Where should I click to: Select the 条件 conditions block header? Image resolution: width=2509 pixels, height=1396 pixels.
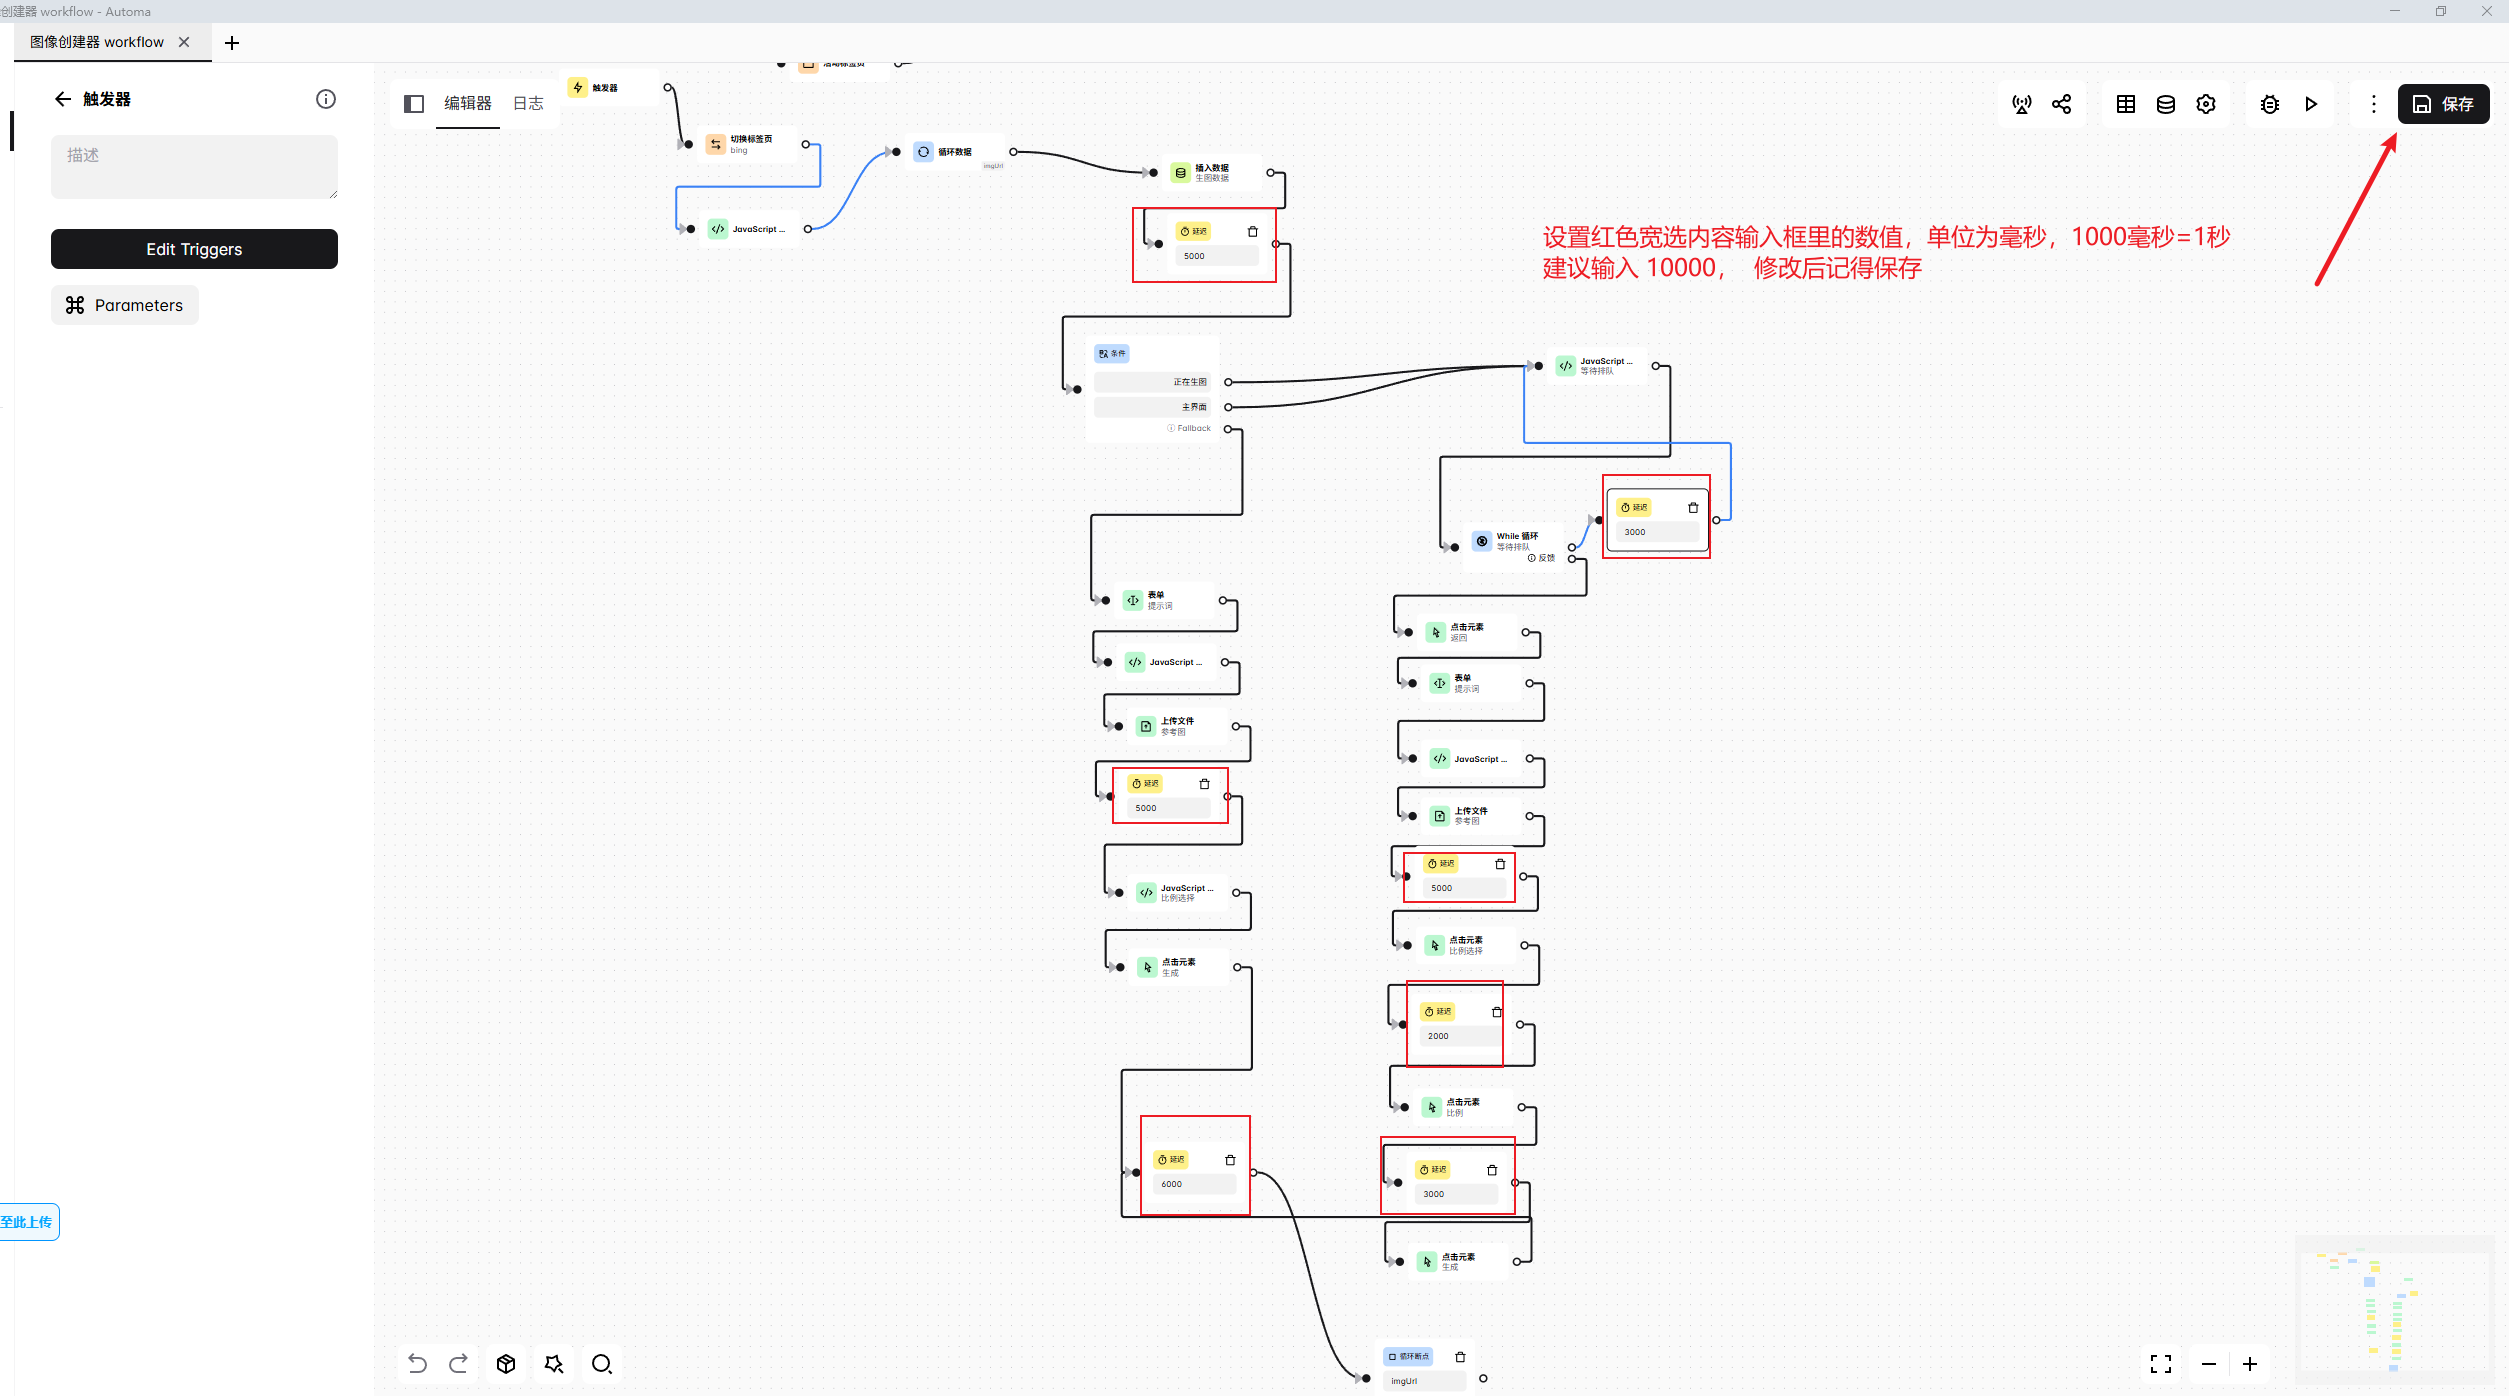1112,354
